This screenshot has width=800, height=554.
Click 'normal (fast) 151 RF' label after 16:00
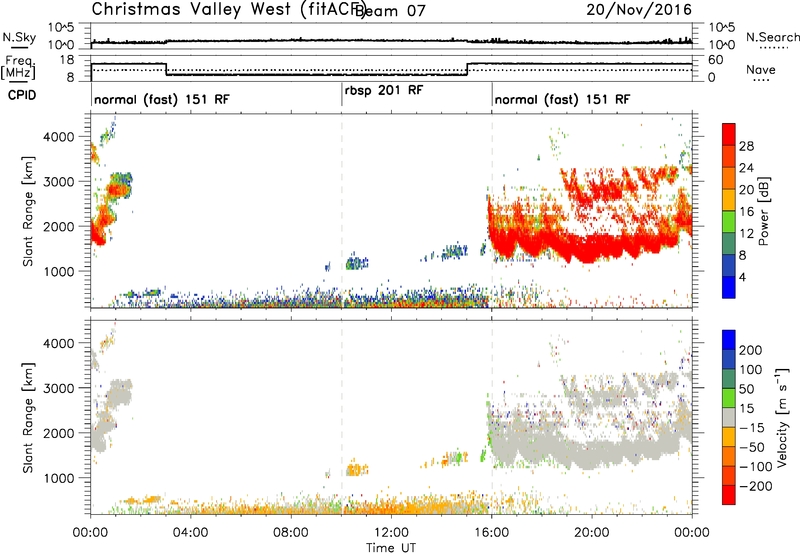pos(562,99)
